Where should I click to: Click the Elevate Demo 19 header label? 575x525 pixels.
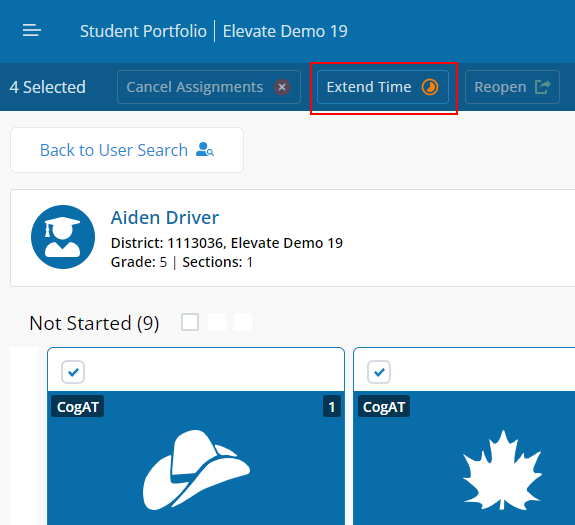285,31
